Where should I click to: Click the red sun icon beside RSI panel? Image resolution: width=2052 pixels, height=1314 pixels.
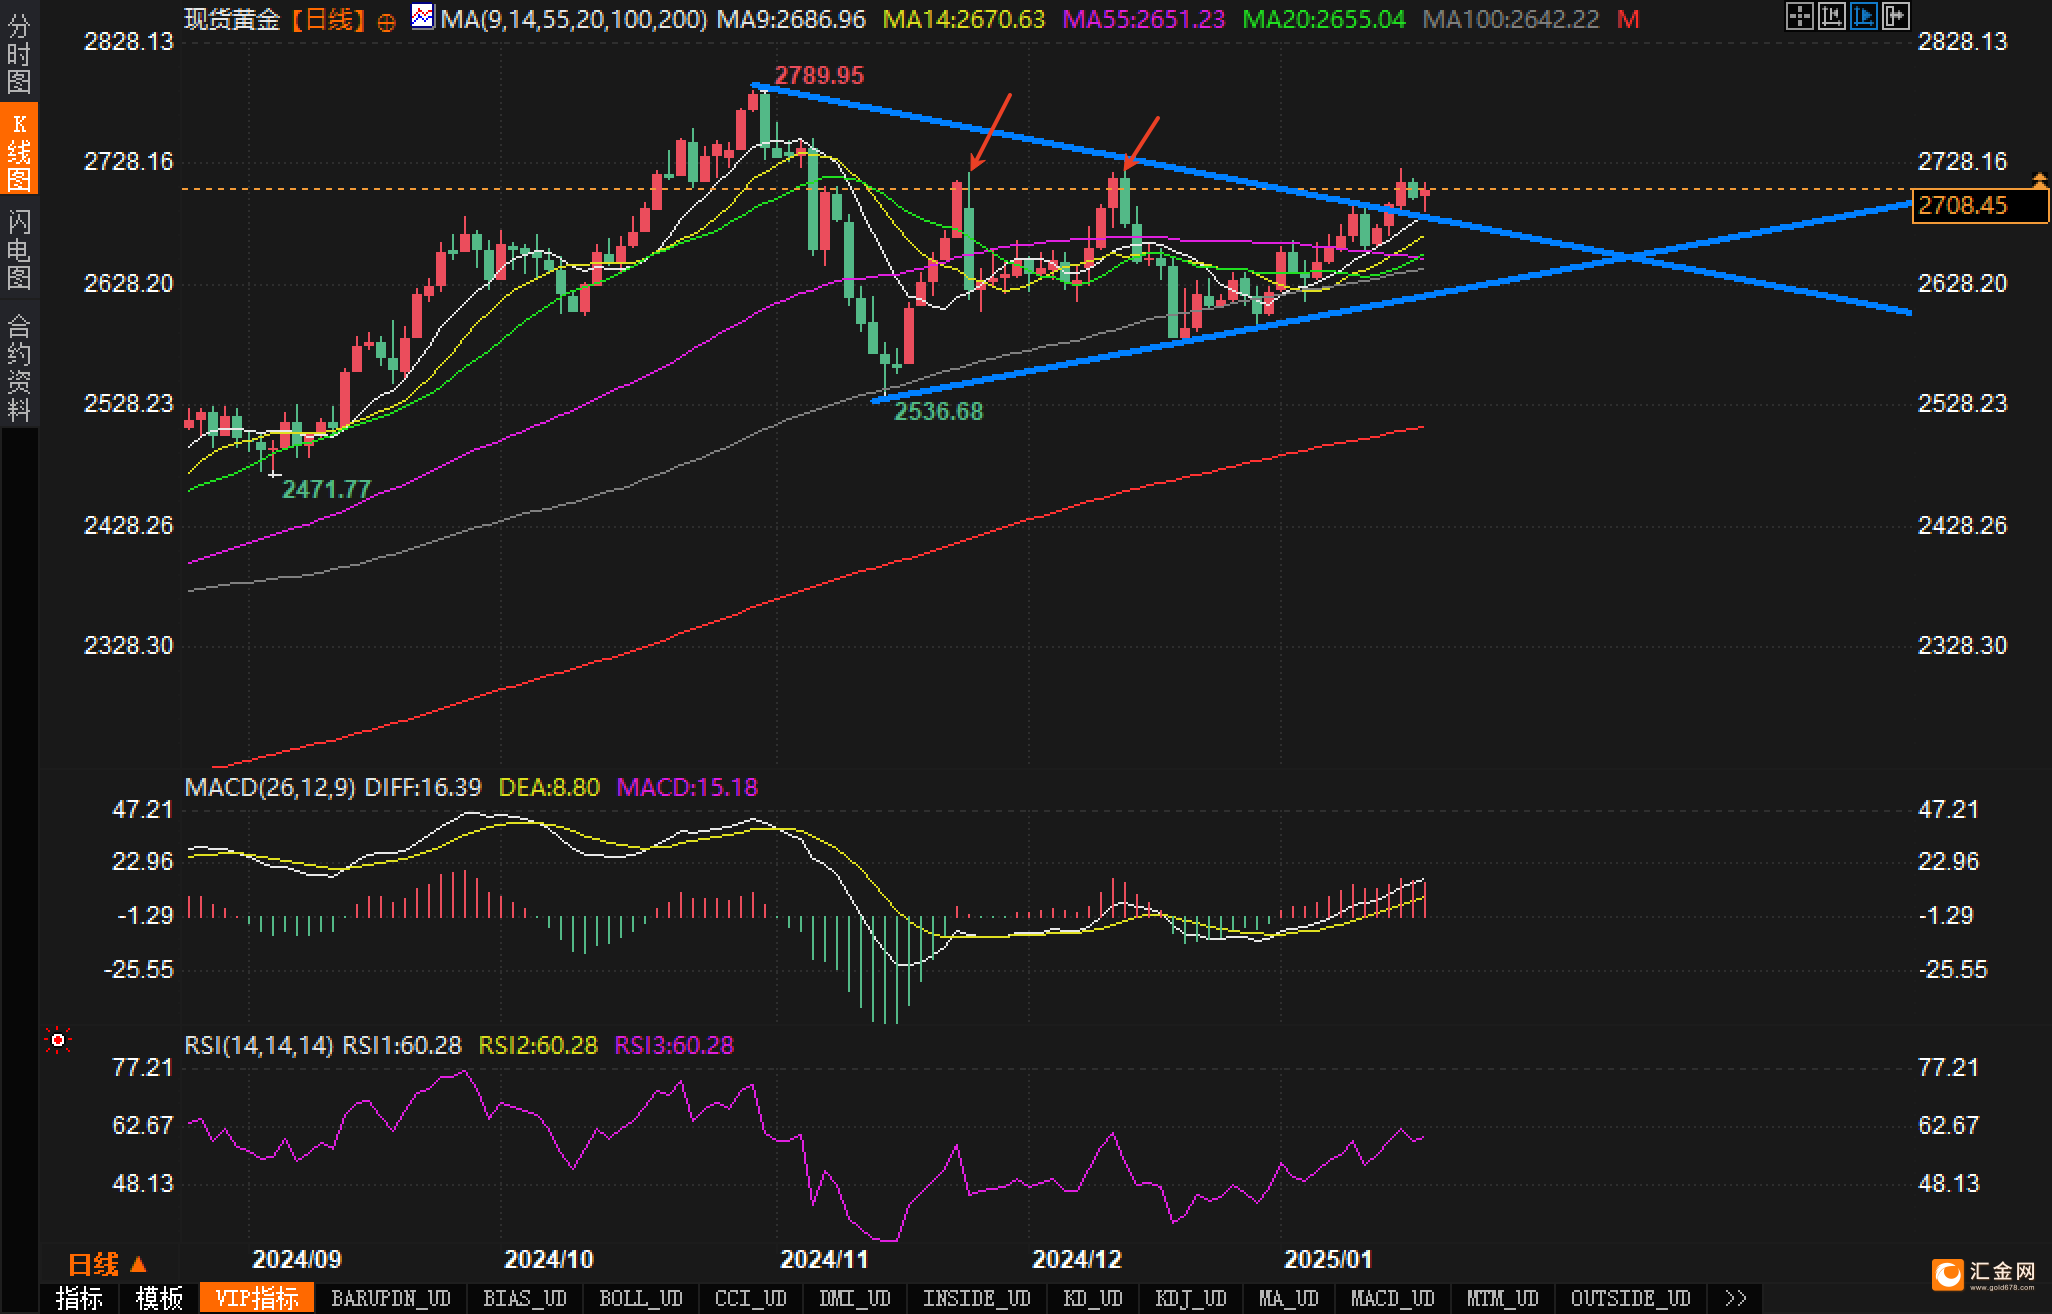coord(58,1041)
